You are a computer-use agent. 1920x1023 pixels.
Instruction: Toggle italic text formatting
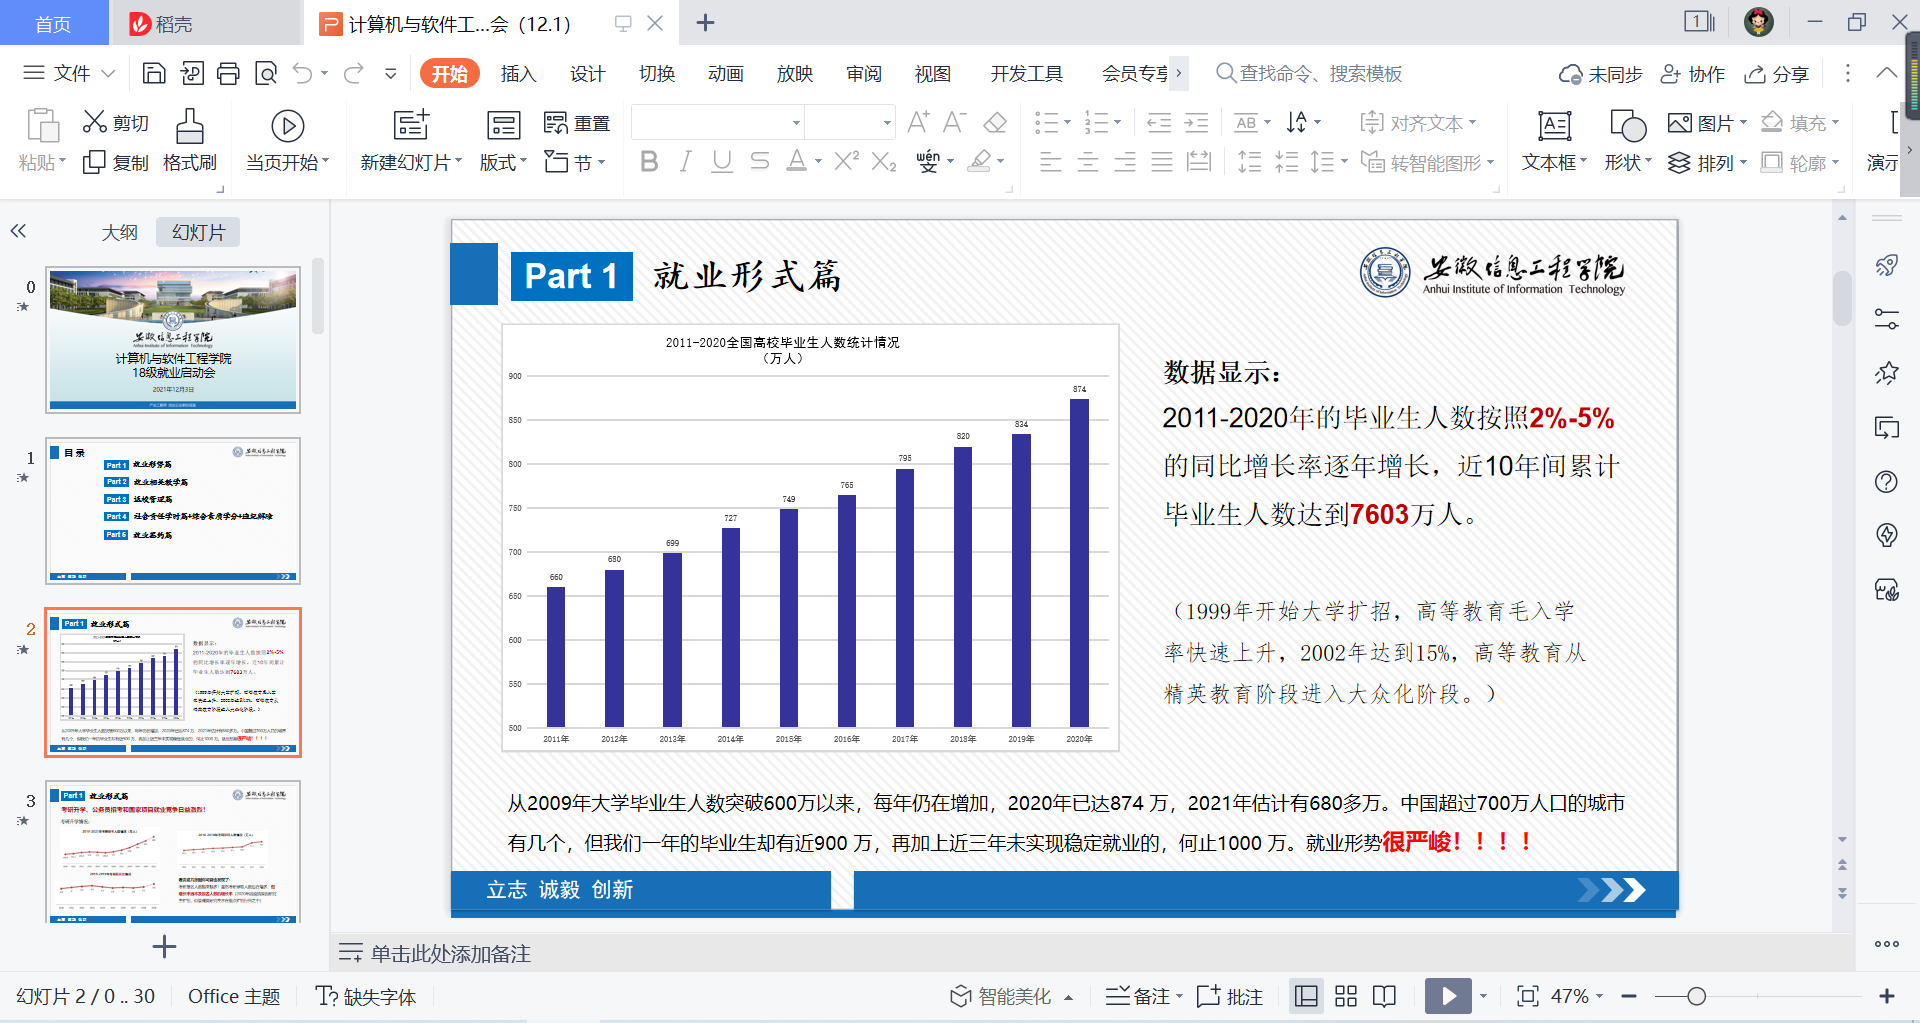(x=685, y=162)
